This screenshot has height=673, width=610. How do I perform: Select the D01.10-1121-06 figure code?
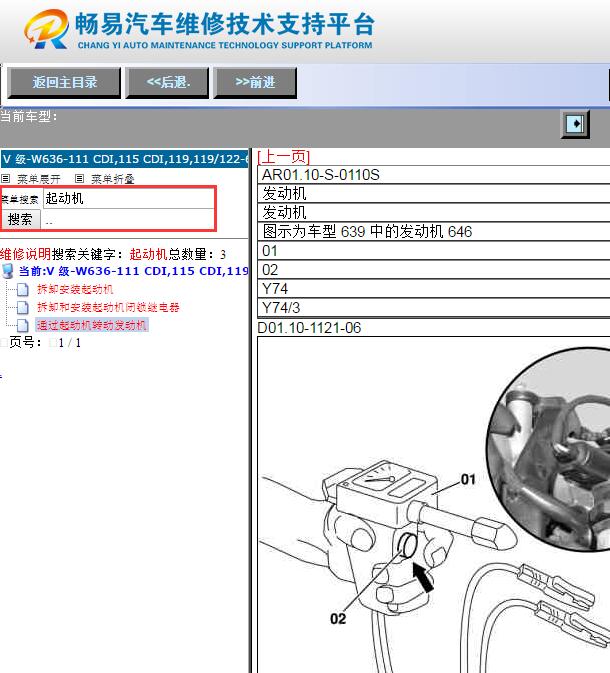pos(309,328)
